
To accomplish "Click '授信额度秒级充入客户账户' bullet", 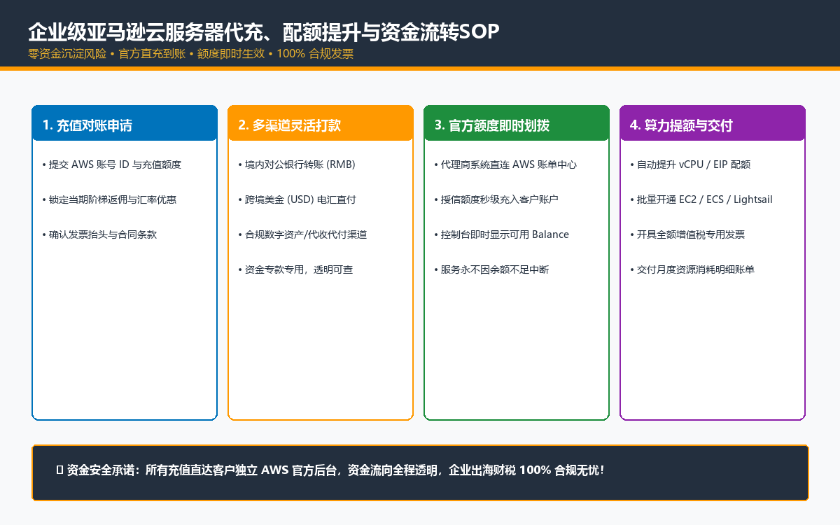I will point(496,200).
